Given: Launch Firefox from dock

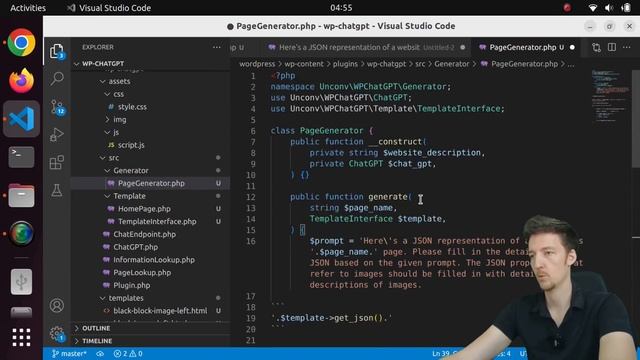Looking at the screenshot, I should tap(21, 81).
